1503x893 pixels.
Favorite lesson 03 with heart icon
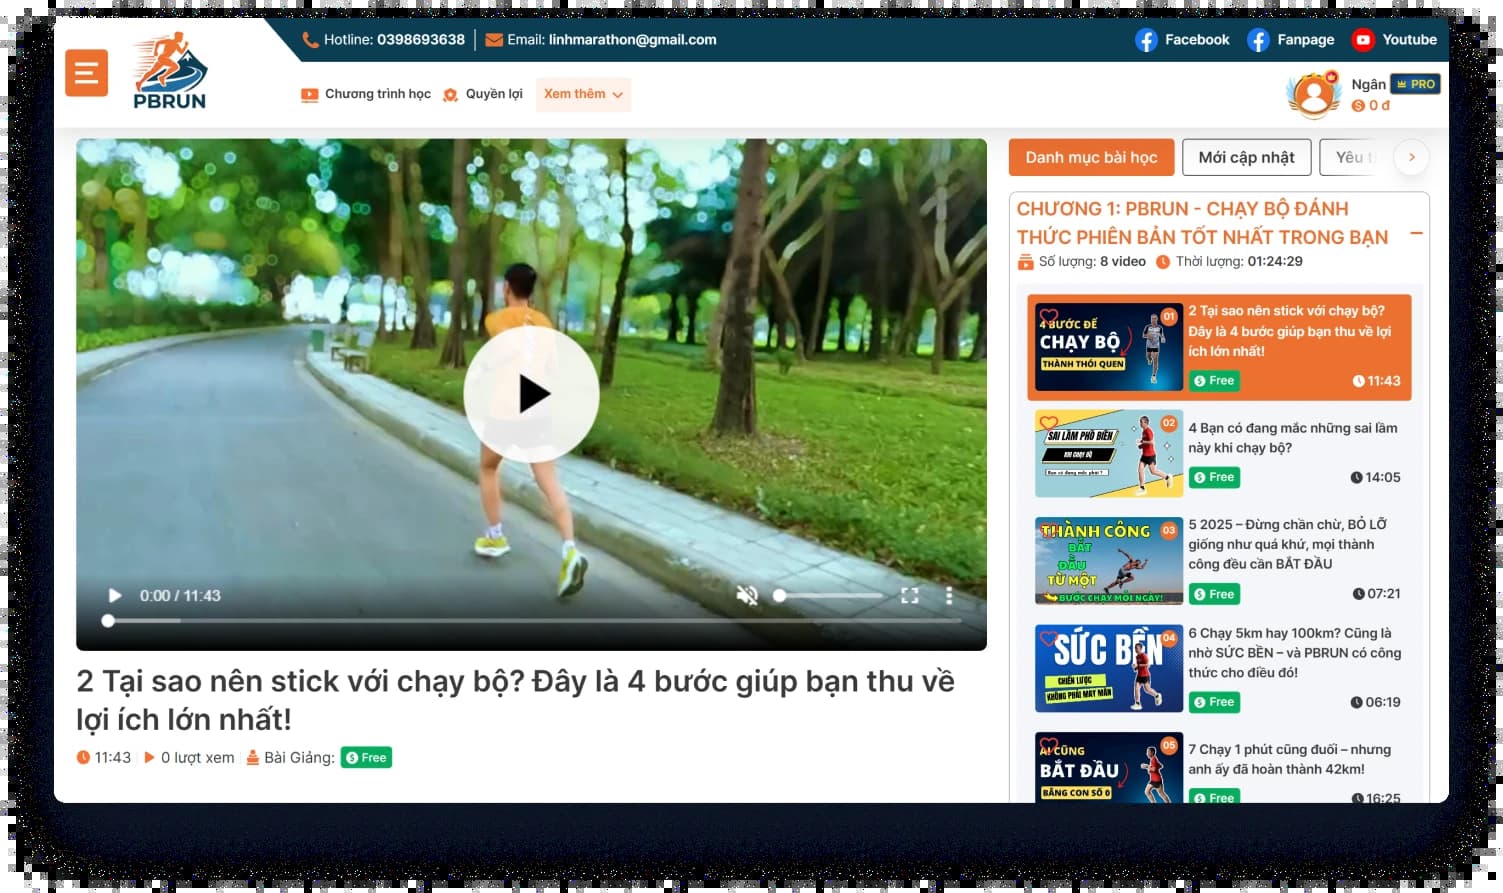1049,529
